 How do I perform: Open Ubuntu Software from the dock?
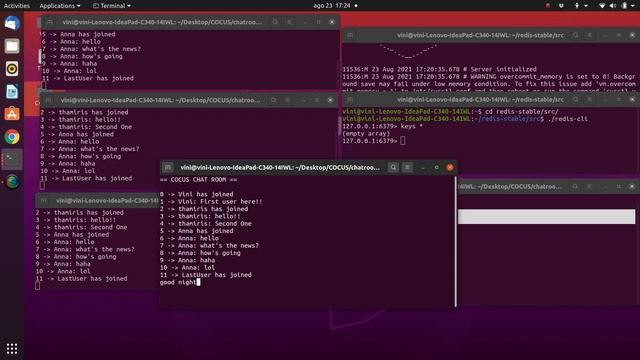pos(12,114)
